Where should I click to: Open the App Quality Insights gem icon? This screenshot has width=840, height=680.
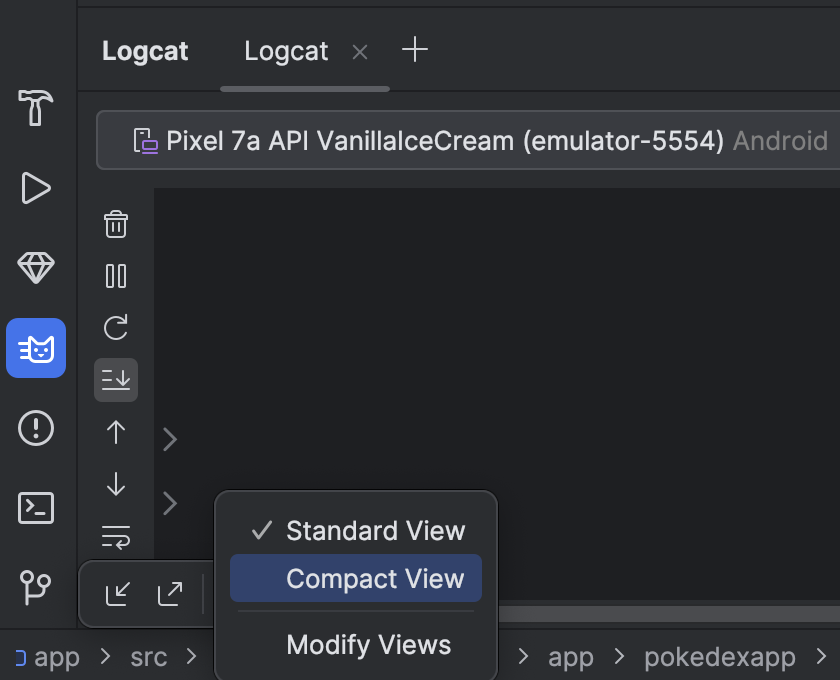(x=36, y=267)
